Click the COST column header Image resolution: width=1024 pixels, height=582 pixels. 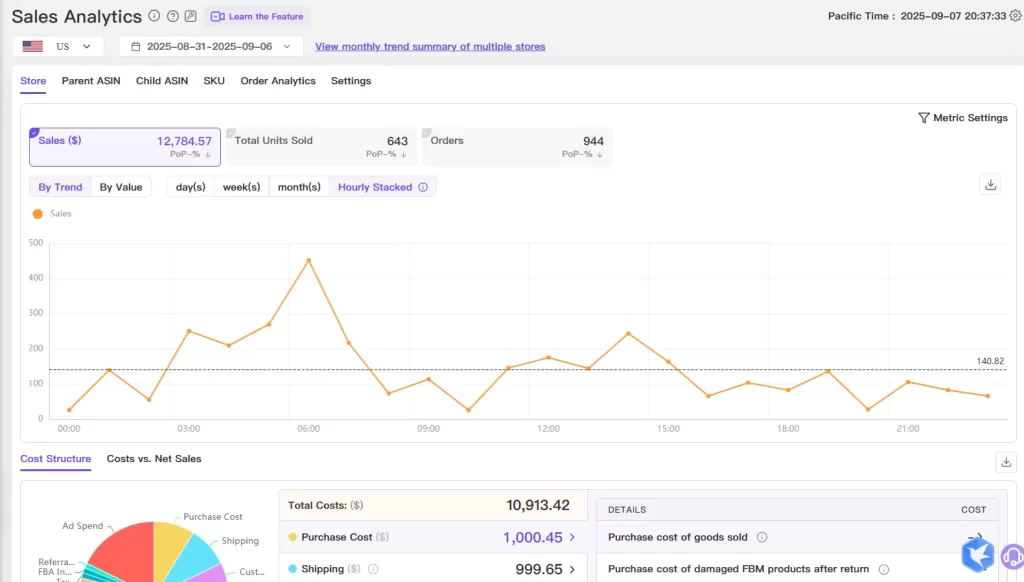point(974,509)
